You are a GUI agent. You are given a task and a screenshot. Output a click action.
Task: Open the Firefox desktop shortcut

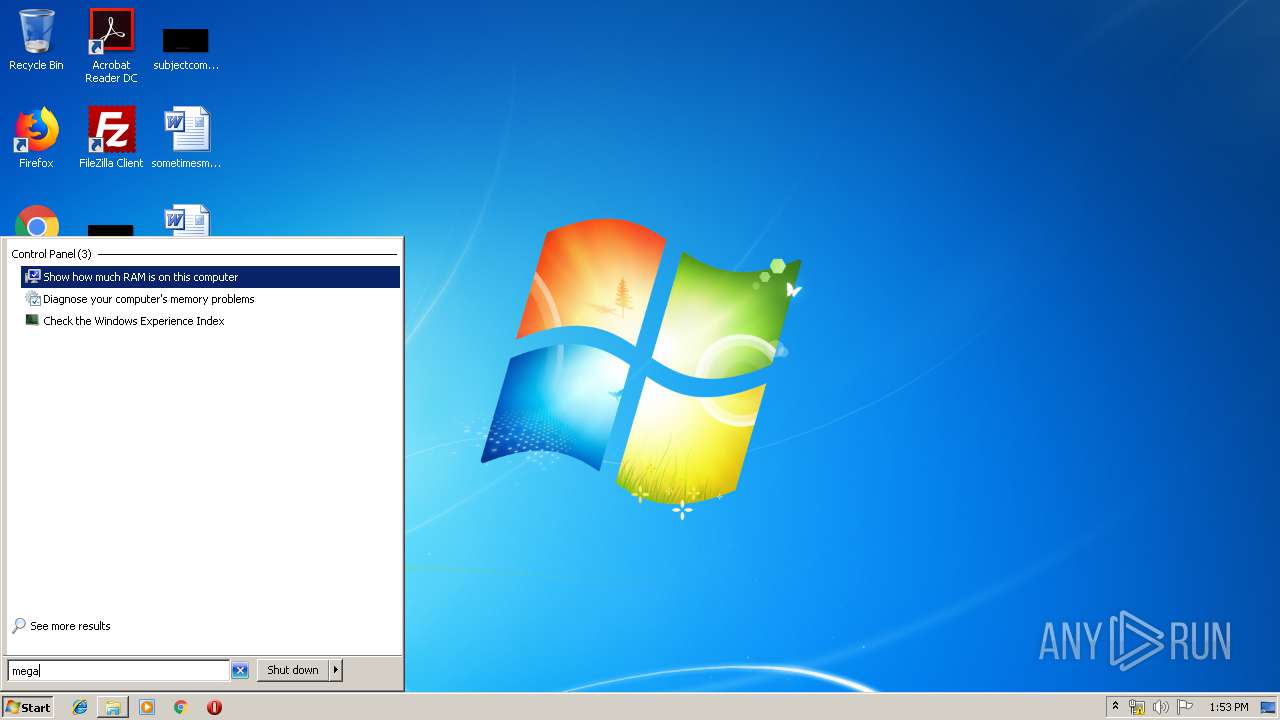[x=36, y=138]
